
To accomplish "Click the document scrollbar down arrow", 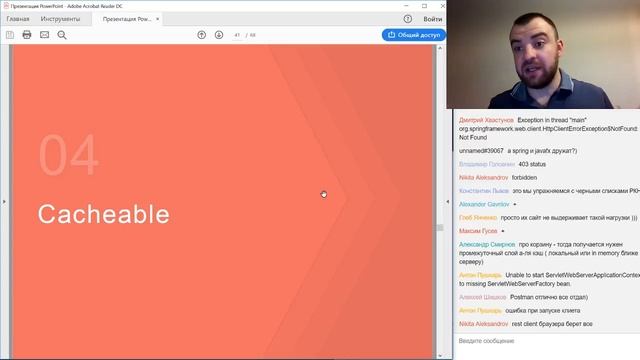I will (x=440, y=356).
